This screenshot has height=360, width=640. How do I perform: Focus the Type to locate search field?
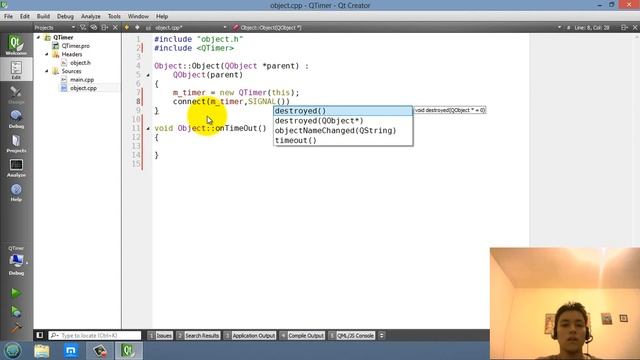click(x=95, y=336)
